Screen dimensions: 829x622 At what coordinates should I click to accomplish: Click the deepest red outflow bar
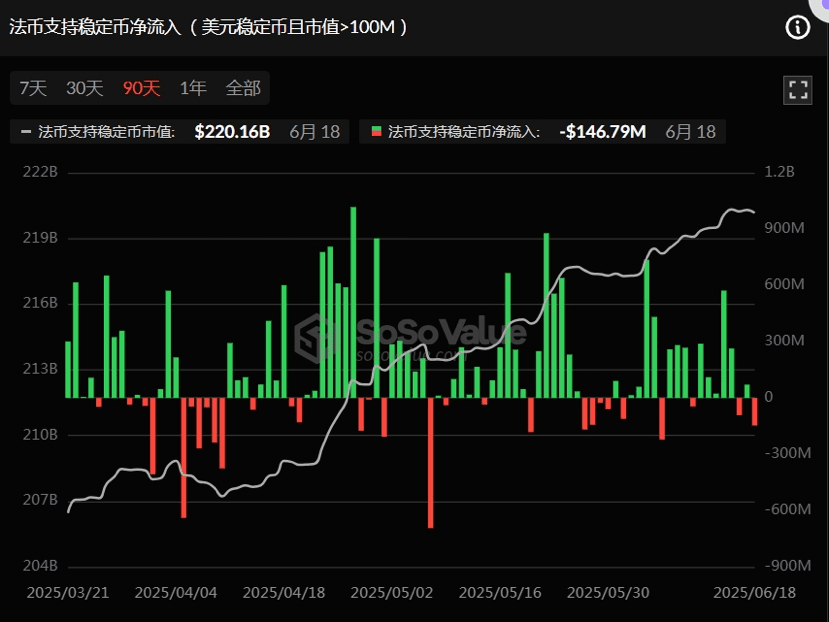tap(430, 463)
